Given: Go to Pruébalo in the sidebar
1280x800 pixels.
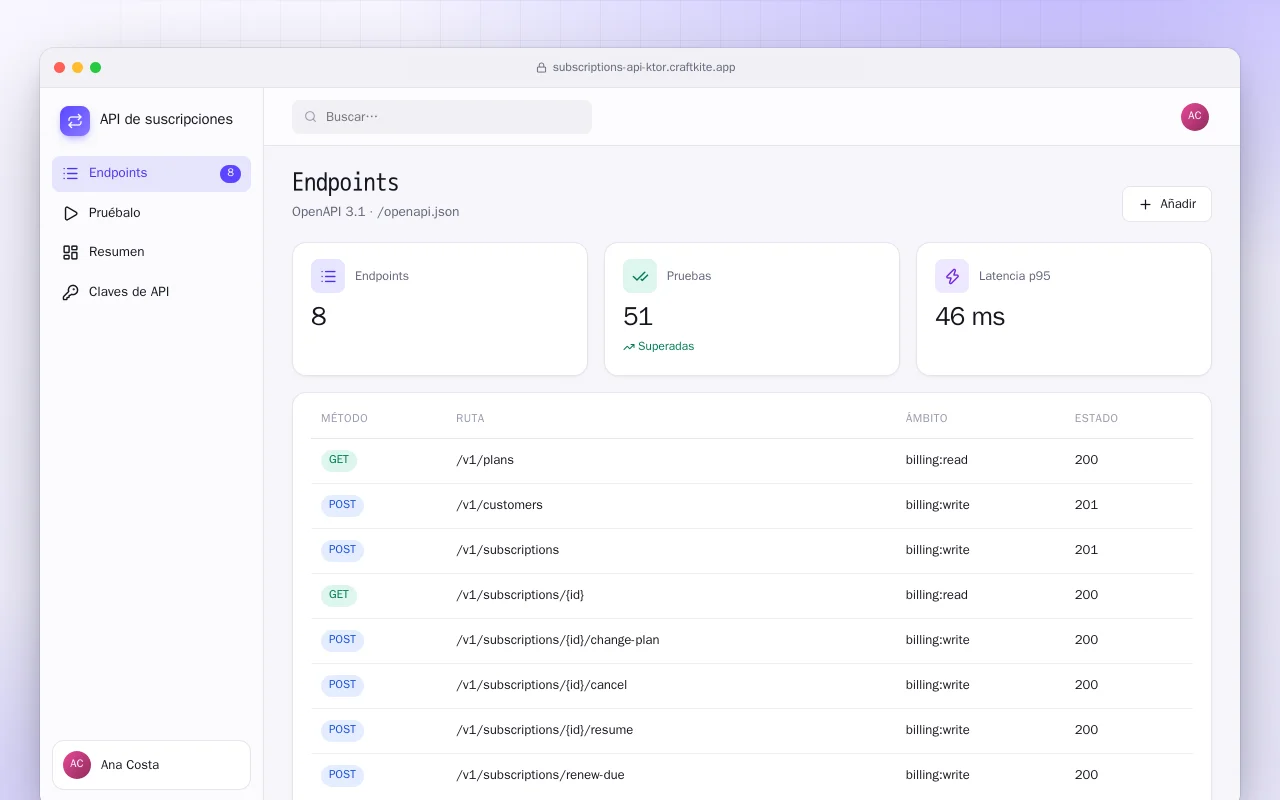Looking at the screenshot, I should [x=151, y=213].
